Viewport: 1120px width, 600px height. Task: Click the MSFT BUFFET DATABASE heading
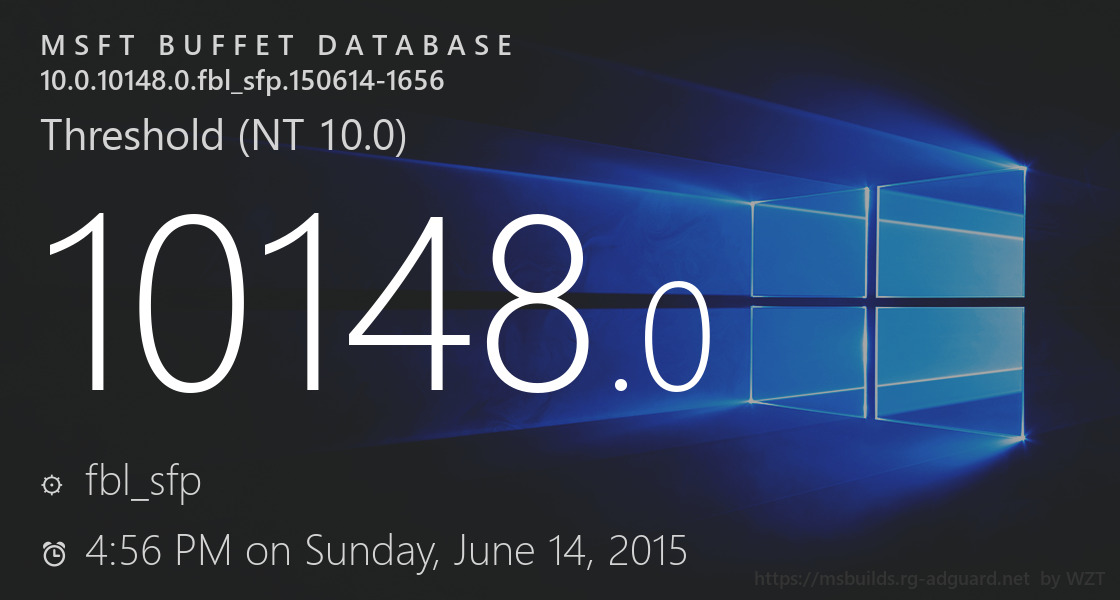(x=278, y=46)
